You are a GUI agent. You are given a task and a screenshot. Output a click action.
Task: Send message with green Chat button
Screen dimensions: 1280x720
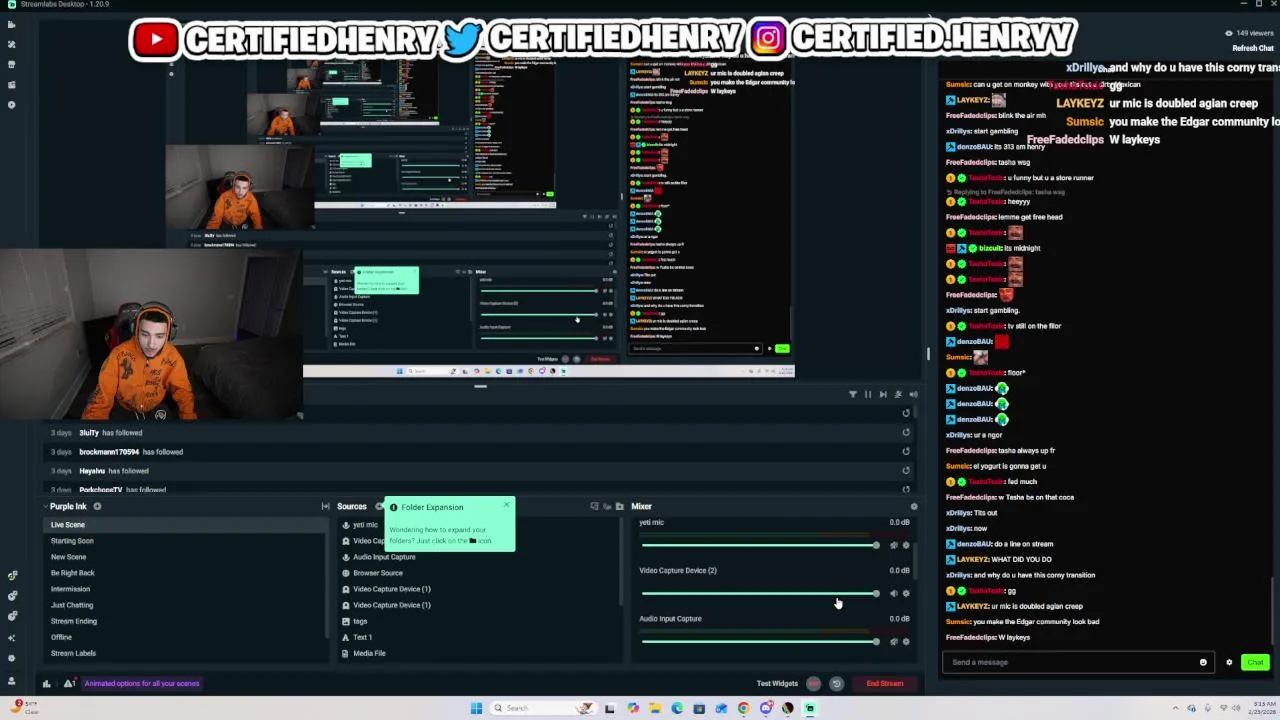click(x=1255, y=662)
